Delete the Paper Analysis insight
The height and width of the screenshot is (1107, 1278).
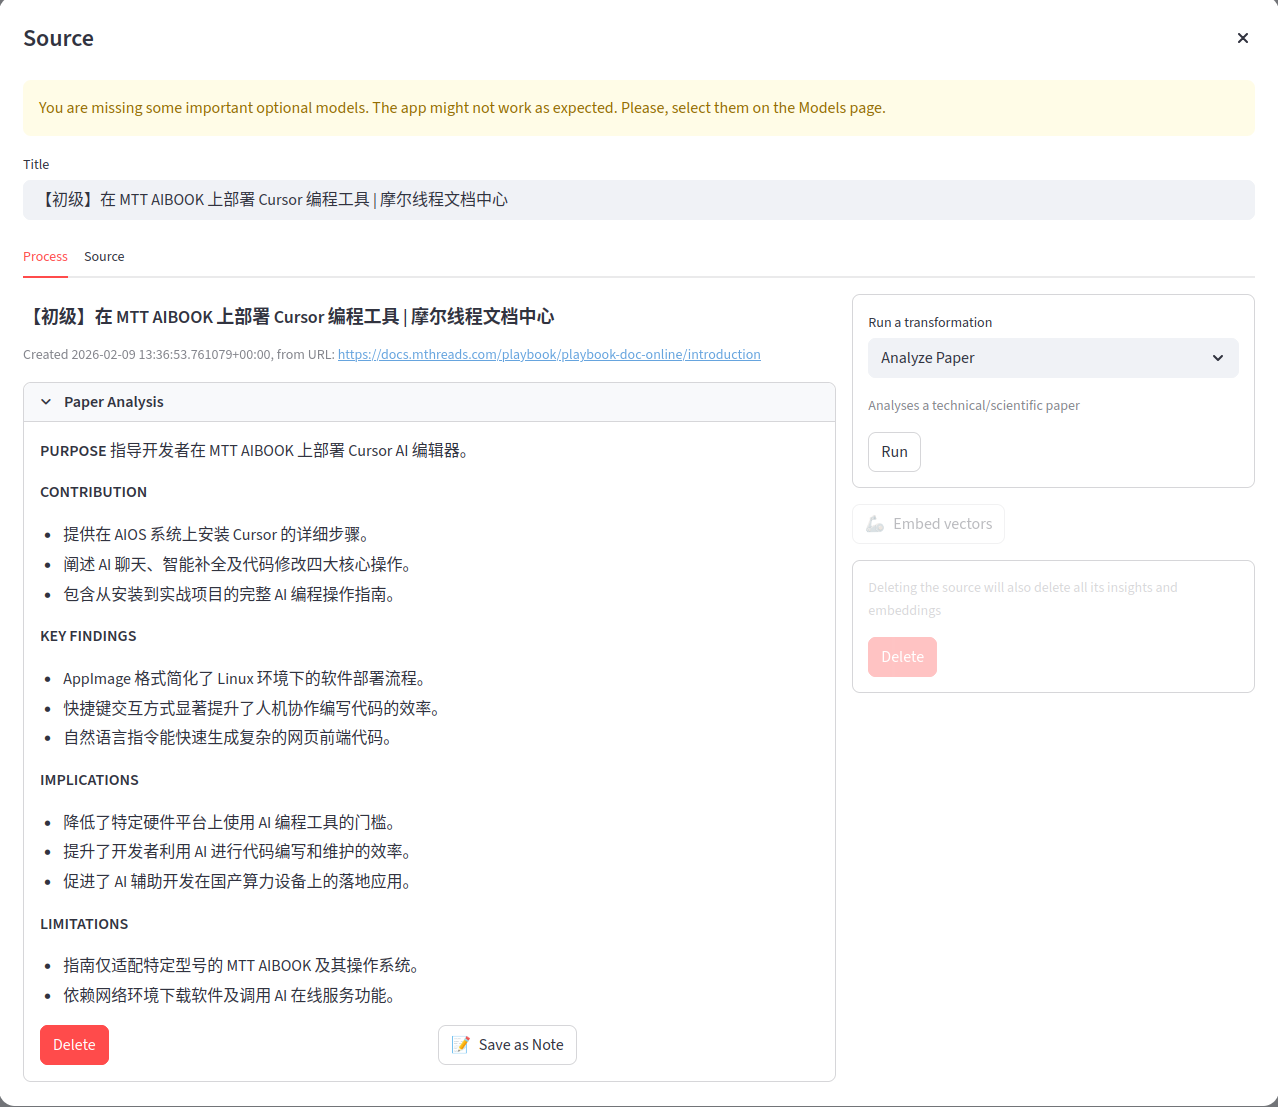point(74,1045)
